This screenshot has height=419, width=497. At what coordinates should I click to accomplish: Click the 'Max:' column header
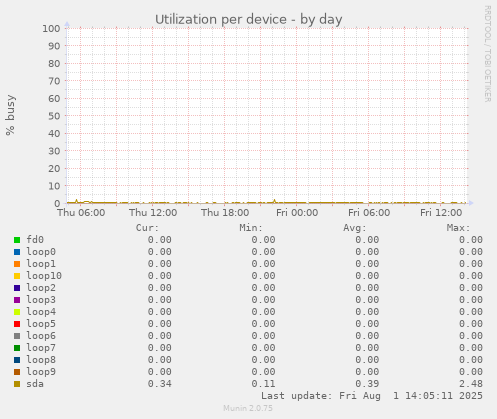[458, 228]
